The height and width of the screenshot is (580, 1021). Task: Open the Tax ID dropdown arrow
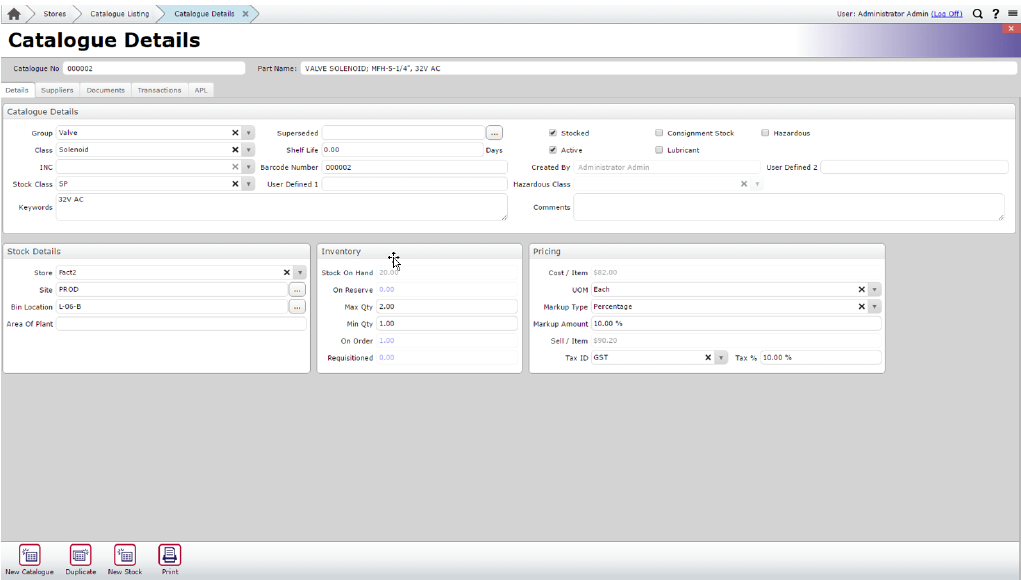pyautogui.click(x=721, y=357)
